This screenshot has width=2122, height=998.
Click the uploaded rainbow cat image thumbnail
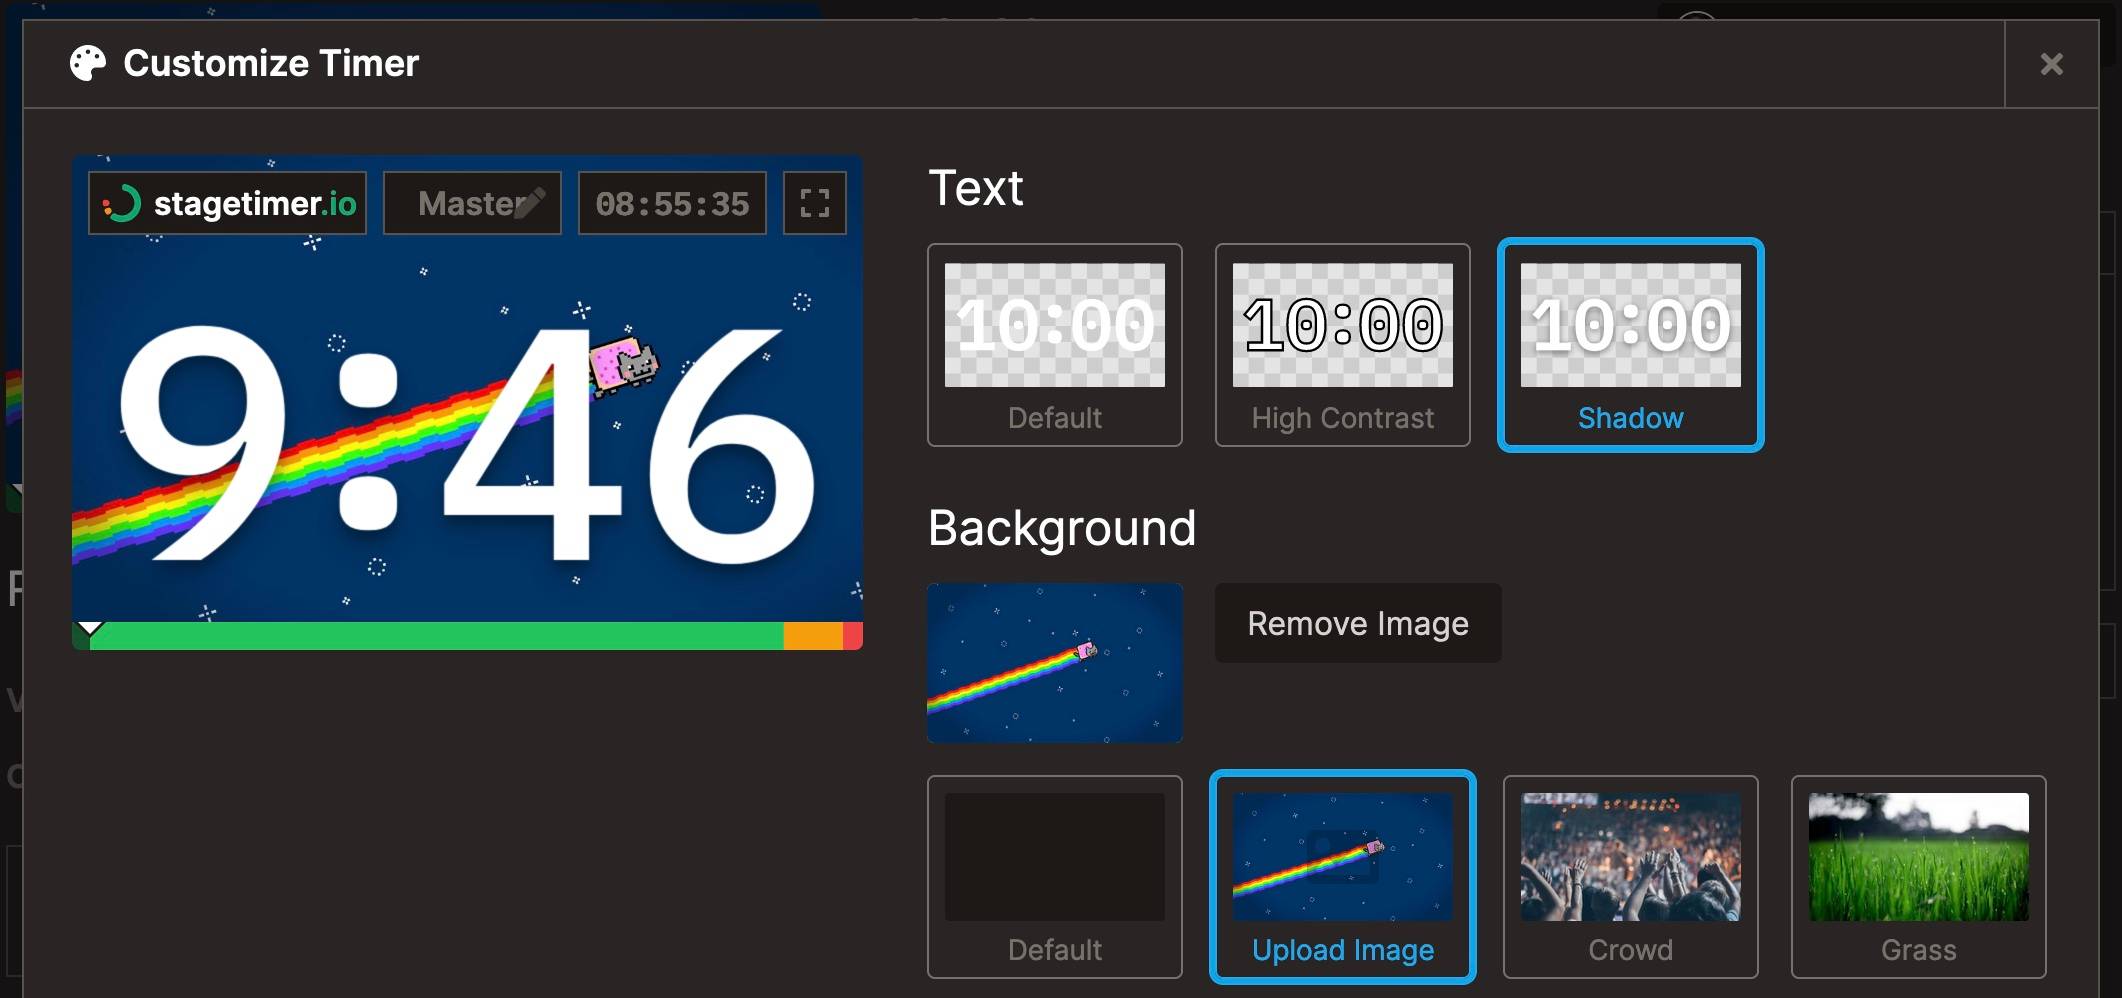(x=1054, y=663)
